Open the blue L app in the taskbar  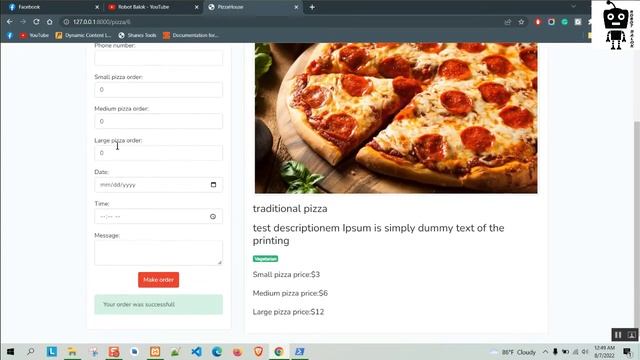point(51,351)
